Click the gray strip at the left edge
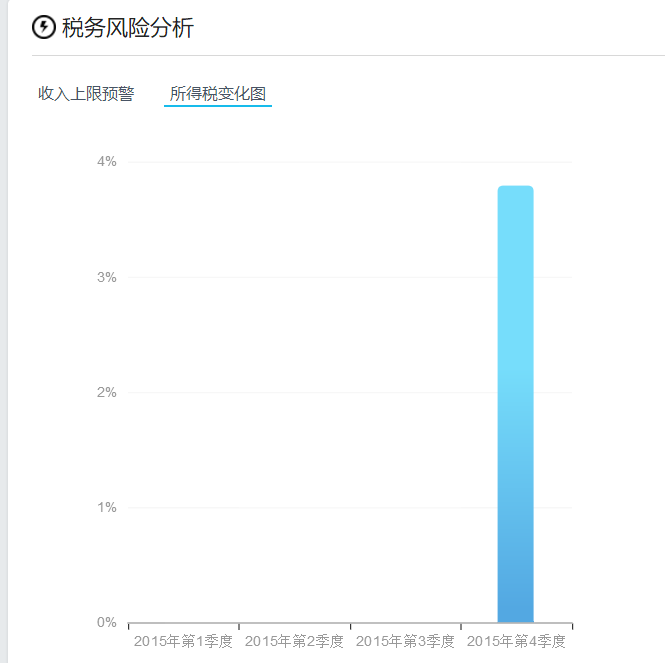The width and height of the screenshot is (665, 663). click(x=3, y=330)
